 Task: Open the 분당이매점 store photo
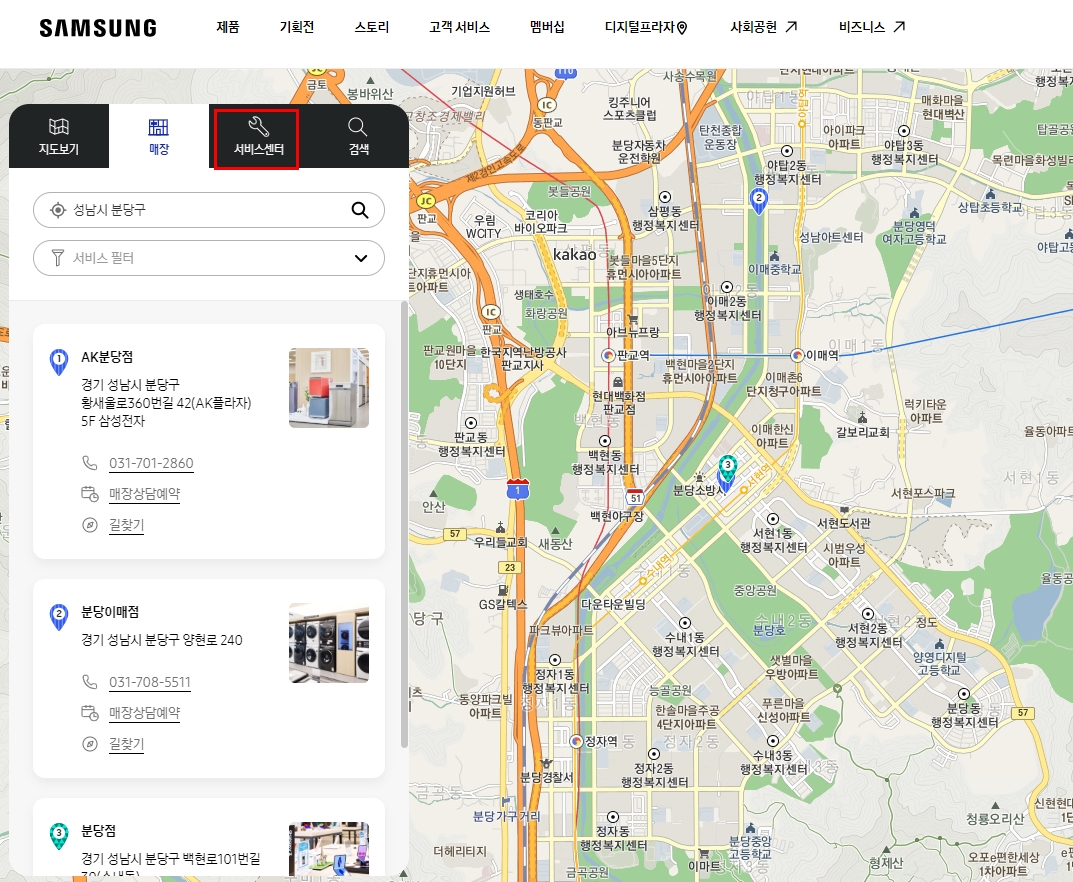click(x=329, y=643)
